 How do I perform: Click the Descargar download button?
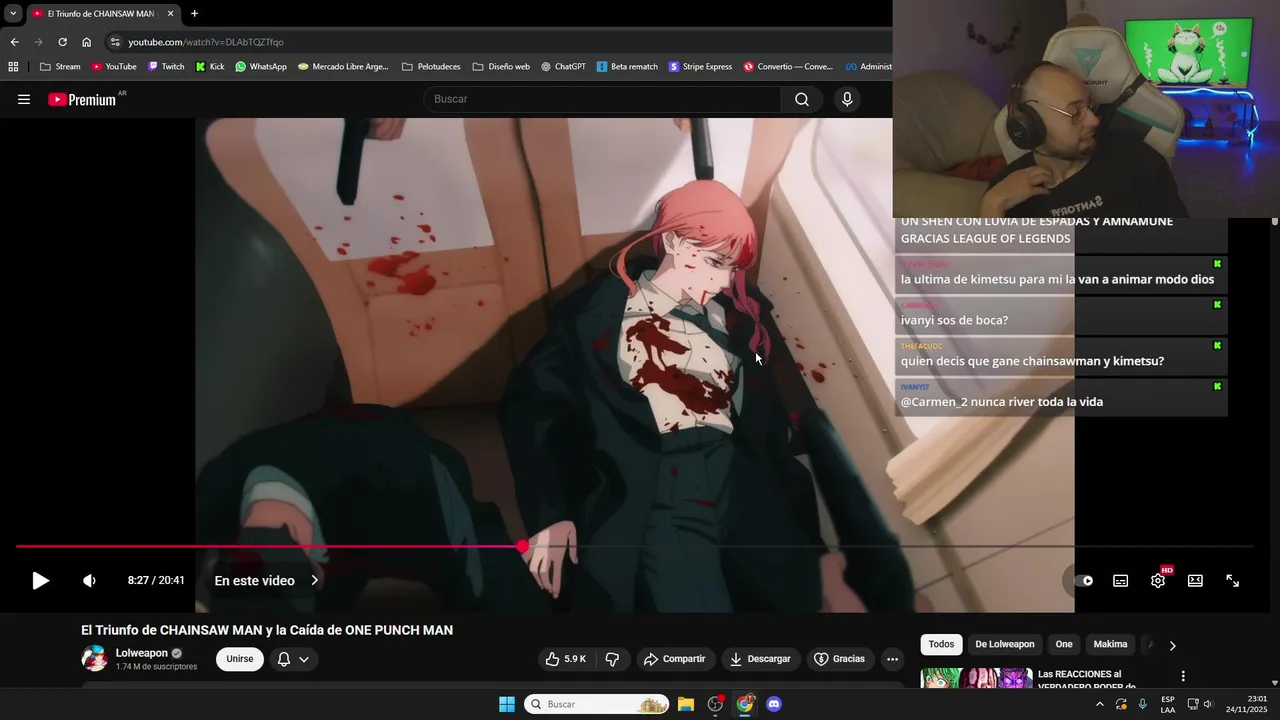tap(760, 659)
